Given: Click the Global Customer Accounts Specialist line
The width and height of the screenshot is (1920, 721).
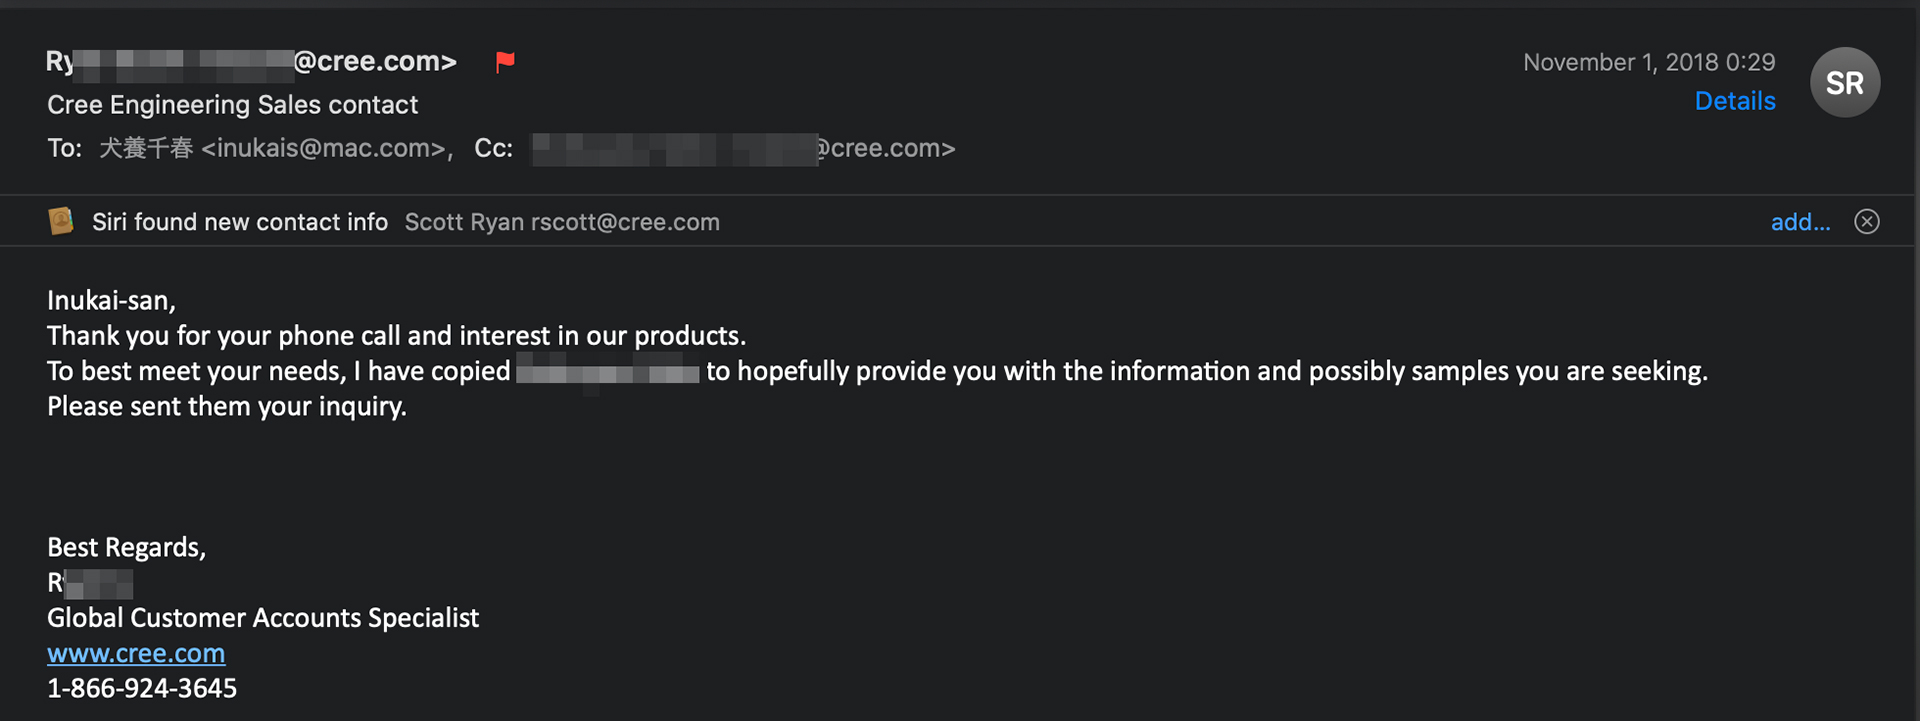Looking at the screenshot, I should (x=263, y=618).
